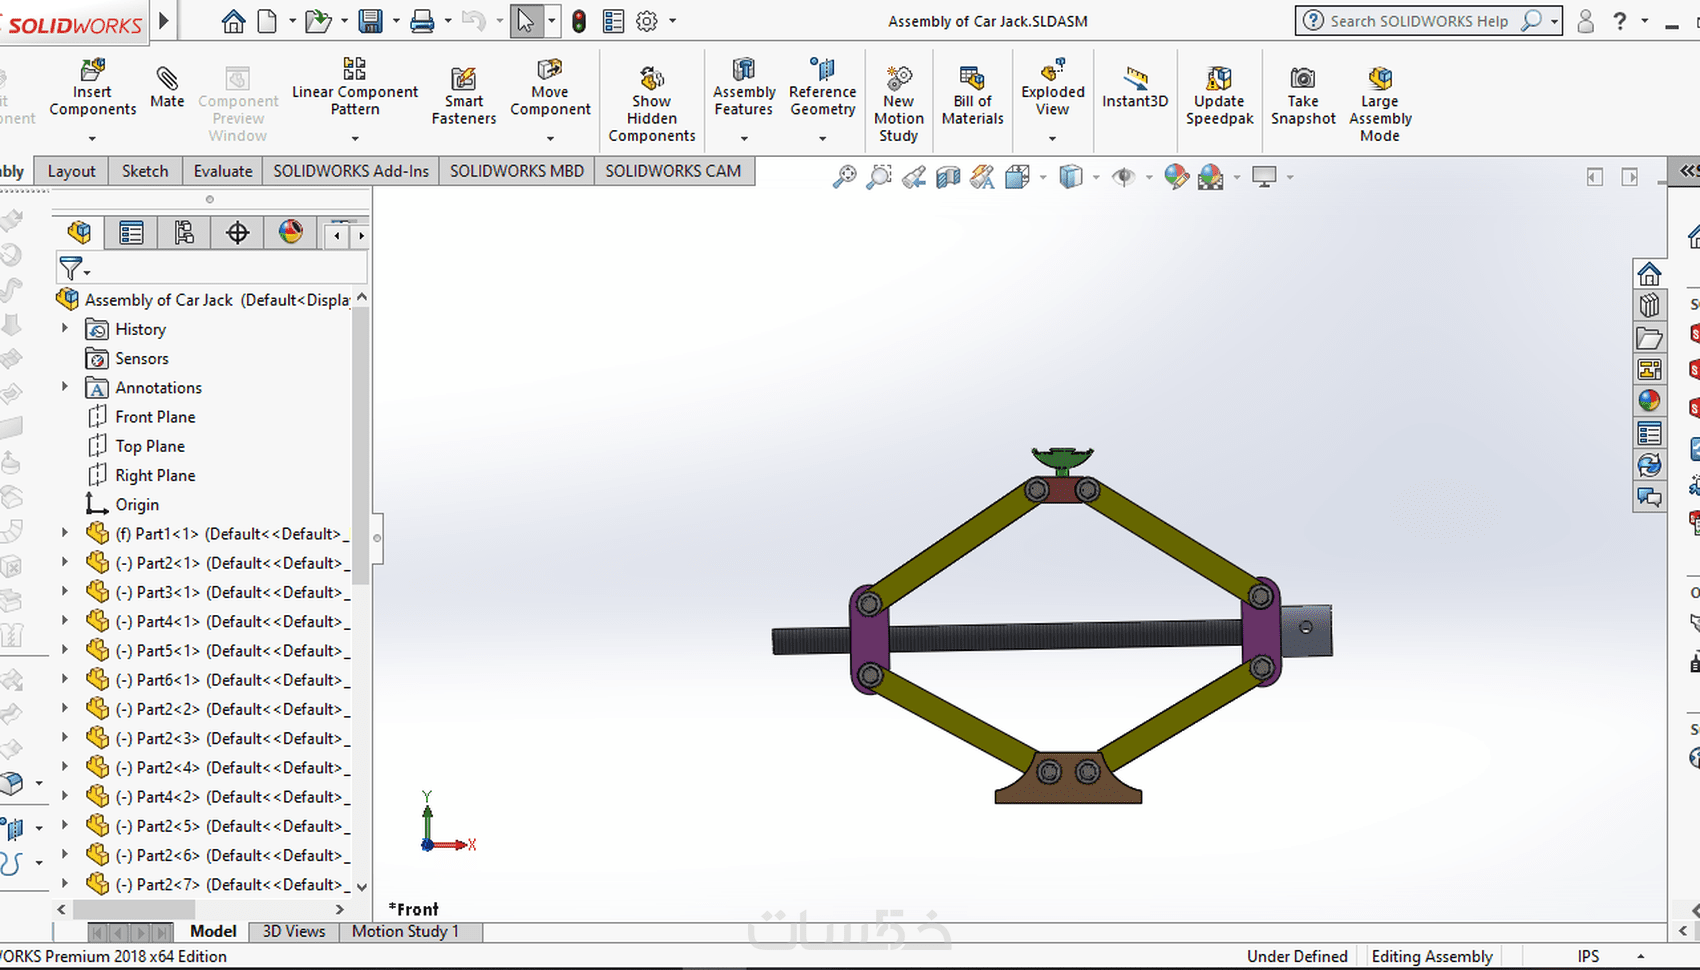The image size is (1700, 970).
Task: Expand the History tree node
Action: click(x=65, y=328)
